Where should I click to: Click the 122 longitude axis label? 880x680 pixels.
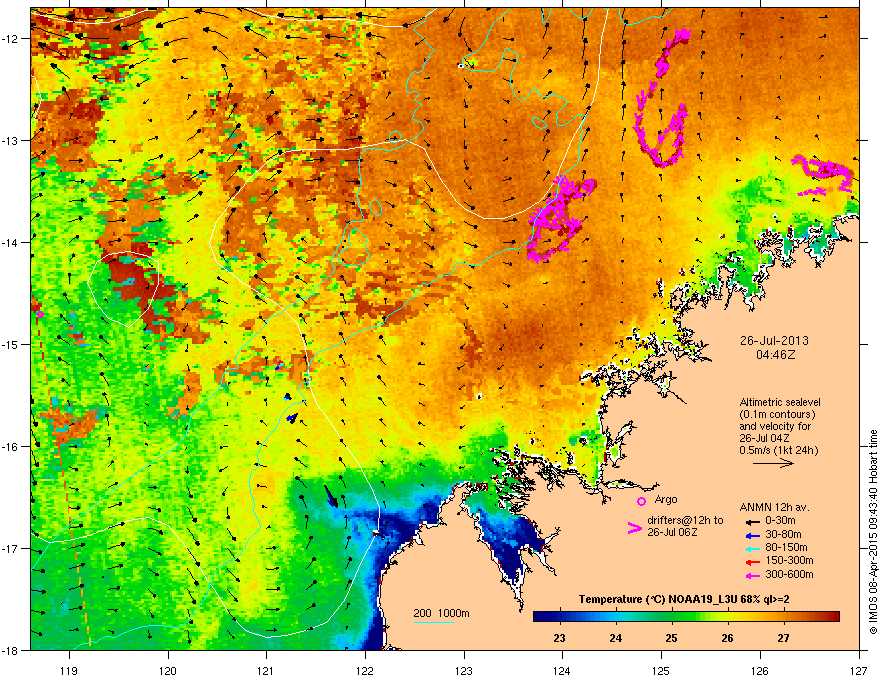pyautogui.click(x=365, y=670)
